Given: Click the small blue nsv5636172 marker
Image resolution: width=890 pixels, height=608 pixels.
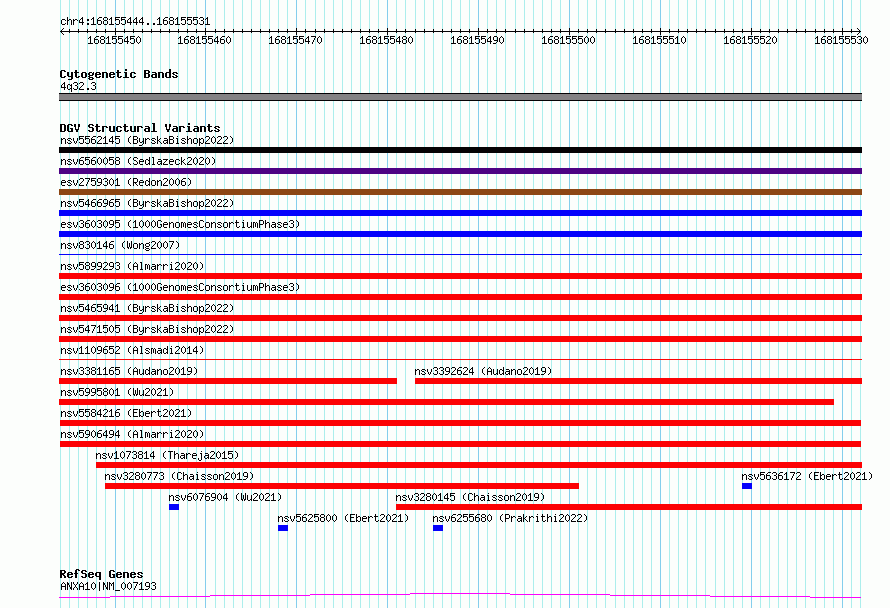Looking at the screenshot, I should tap(747, 486).
